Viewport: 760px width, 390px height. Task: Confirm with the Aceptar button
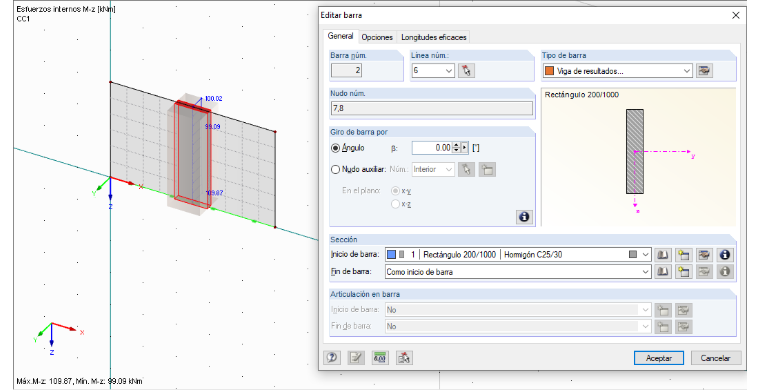pos(659,359)
